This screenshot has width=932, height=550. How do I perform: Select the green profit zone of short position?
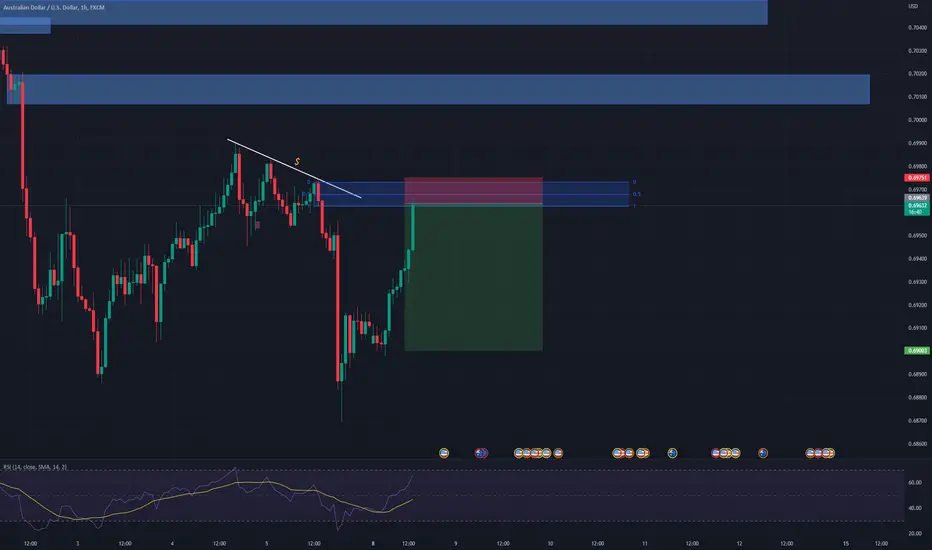pos(473,278)
